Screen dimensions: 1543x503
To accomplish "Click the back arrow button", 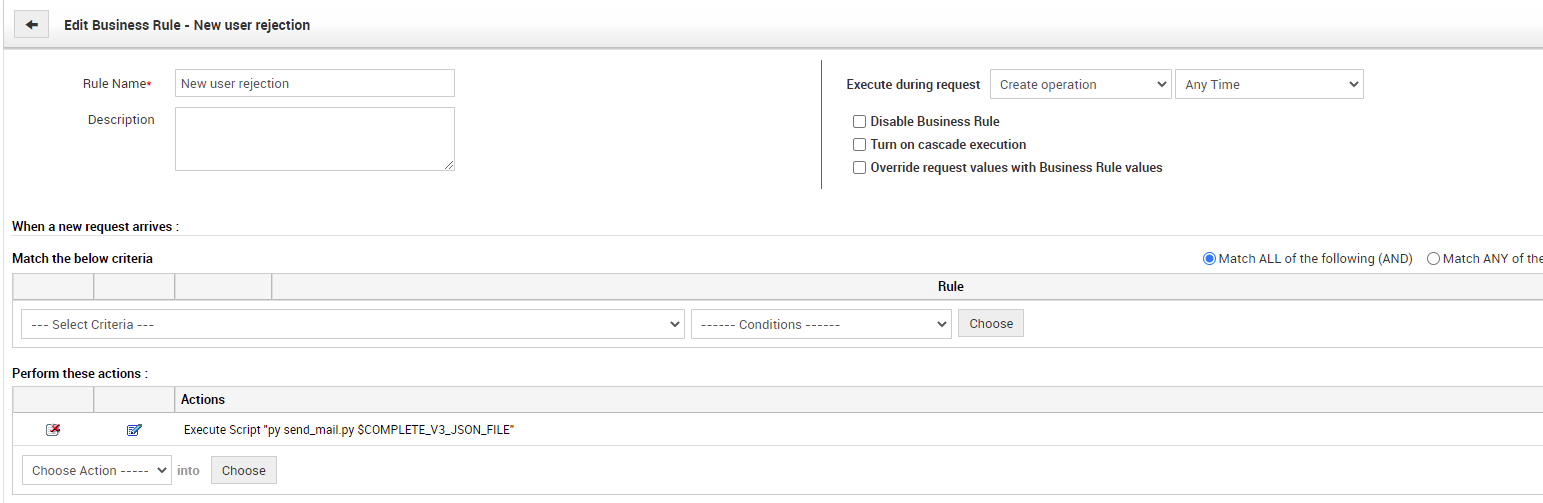I will click(31, 25).
